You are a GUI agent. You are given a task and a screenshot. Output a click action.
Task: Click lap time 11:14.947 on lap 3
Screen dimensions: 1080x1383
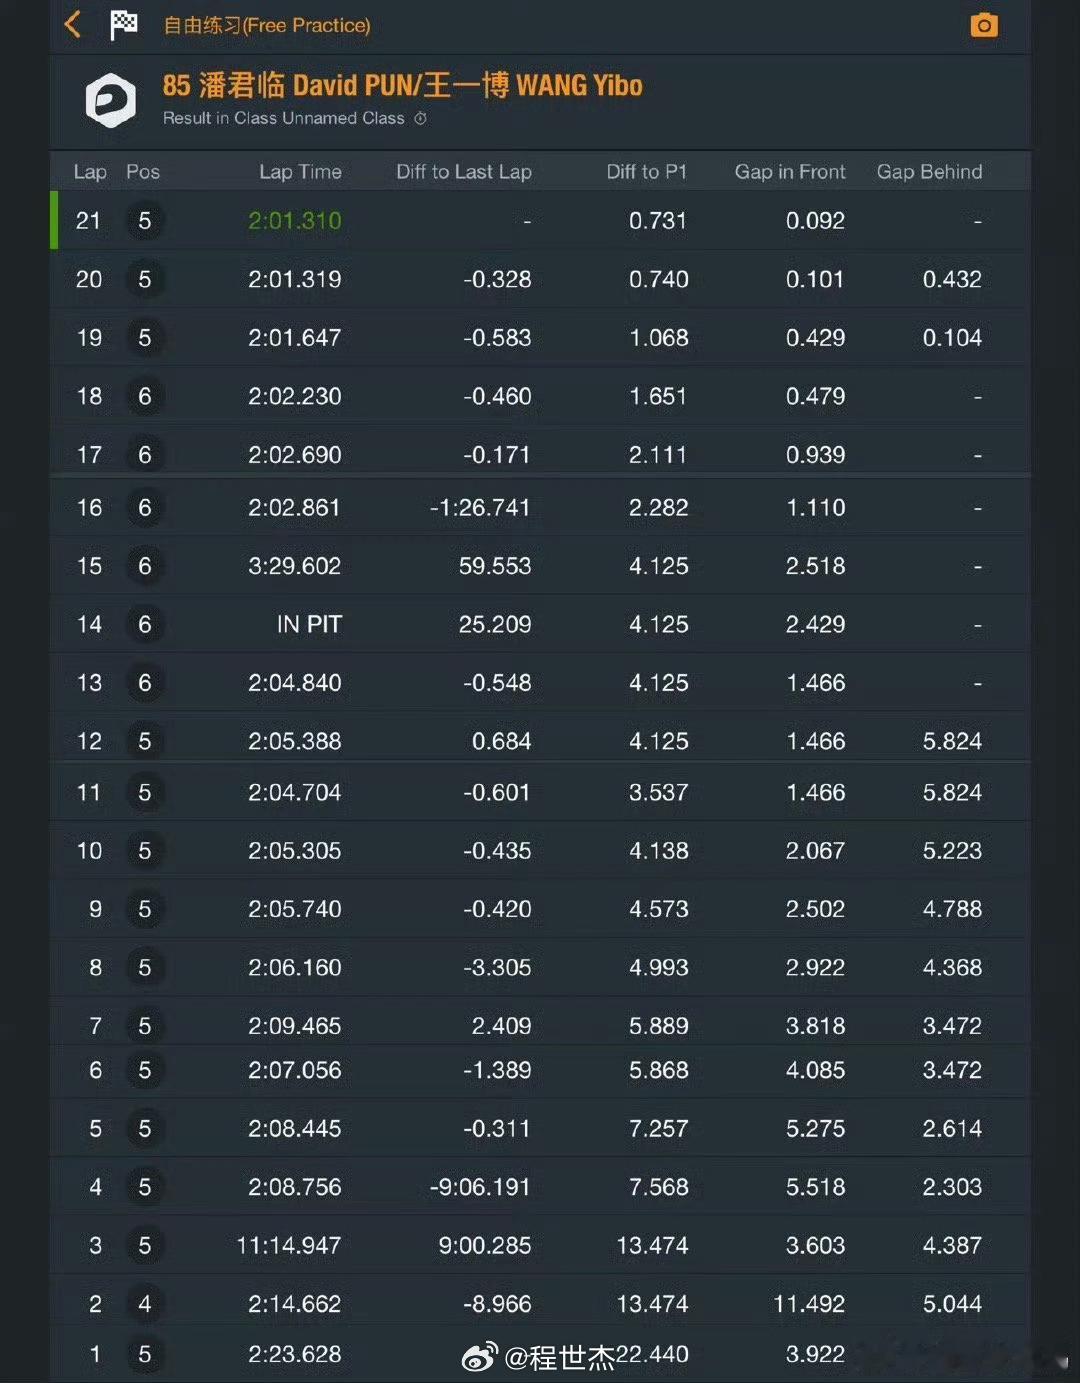[288, 1245]
